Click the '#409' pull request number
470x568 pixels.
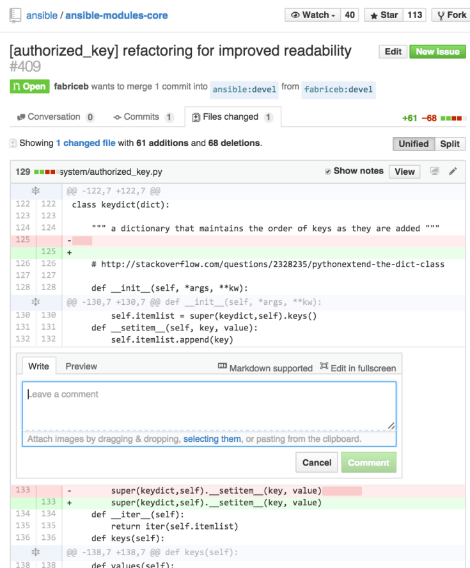tap(25, 67)
